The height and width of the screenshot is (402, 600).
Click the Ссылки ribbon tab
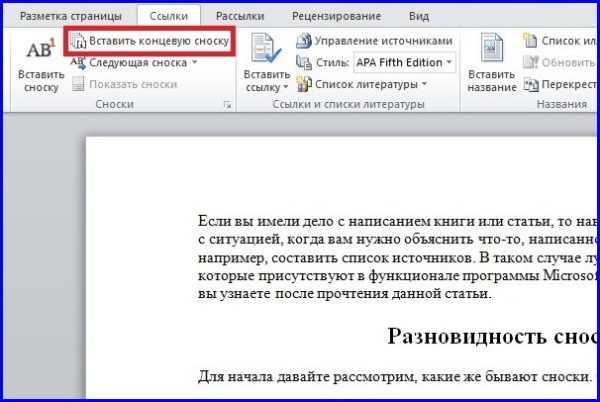(x=168, y=15)
